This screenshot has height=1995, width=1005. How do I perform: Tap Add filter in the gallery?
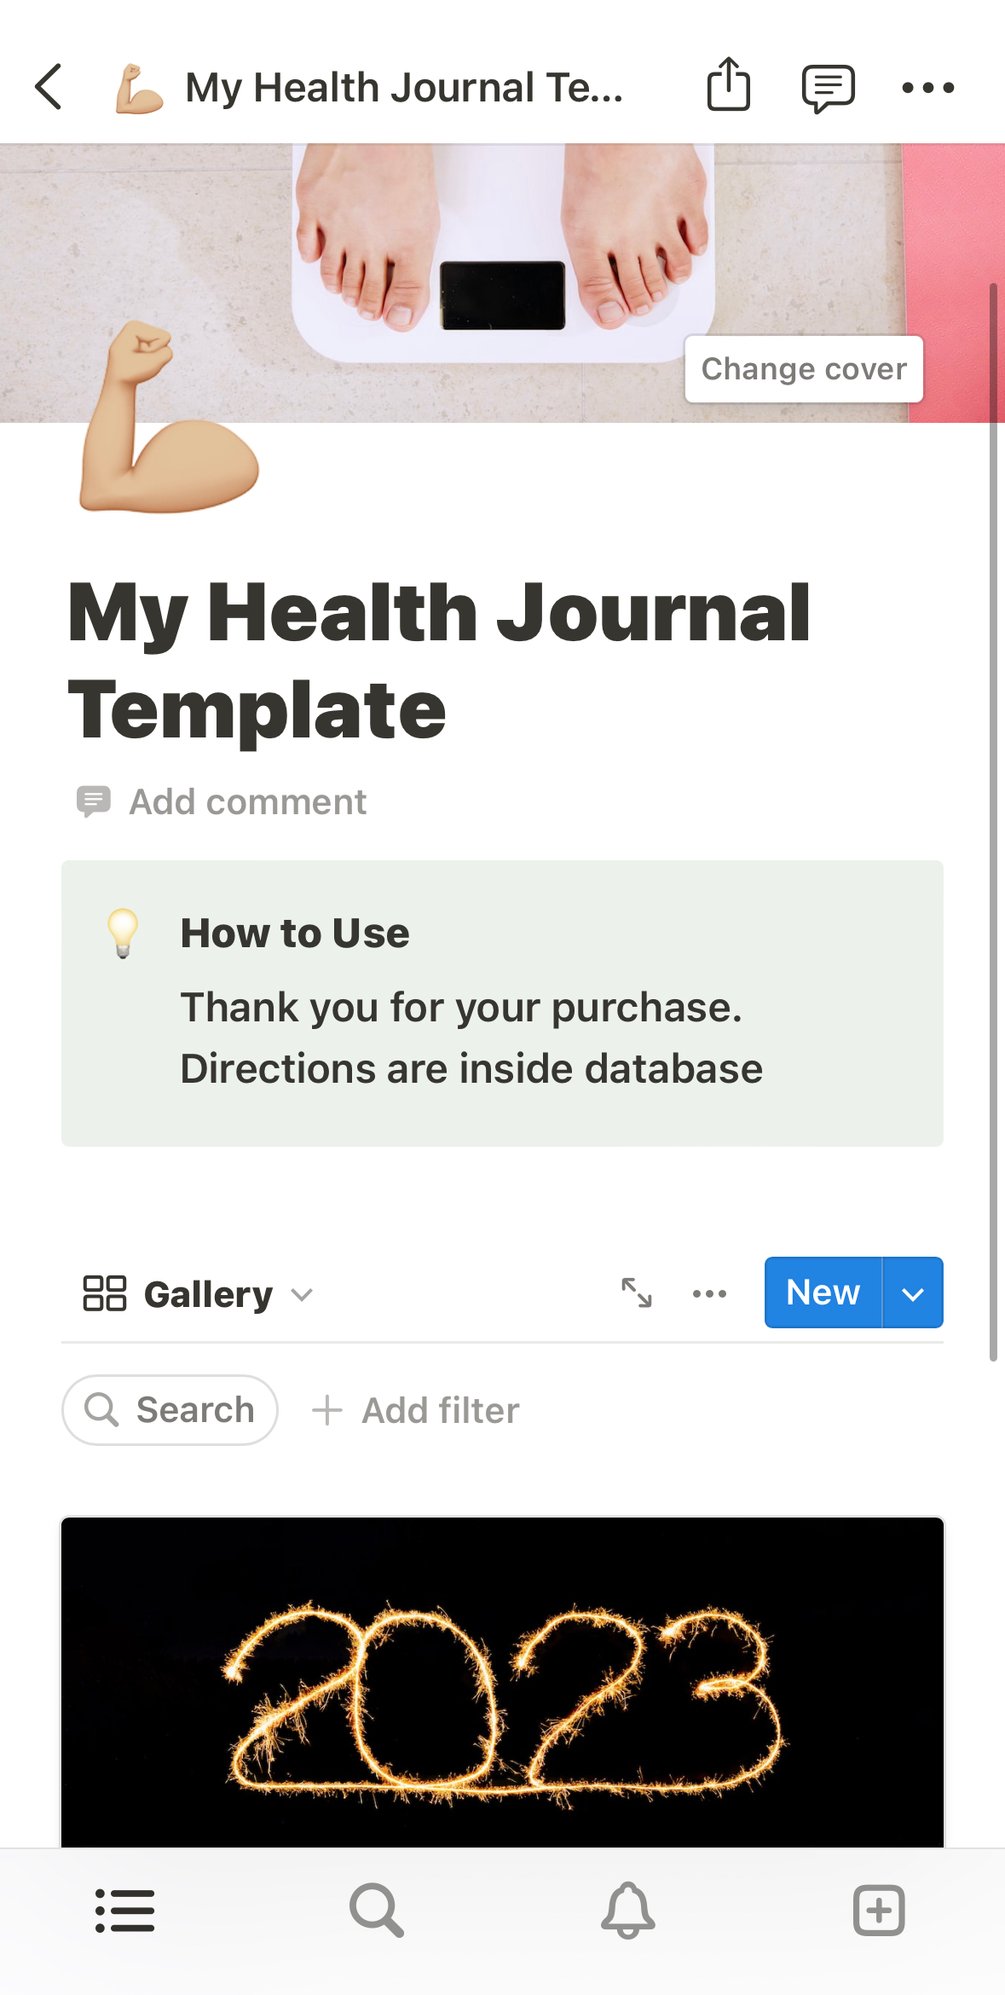[416, 1410]
